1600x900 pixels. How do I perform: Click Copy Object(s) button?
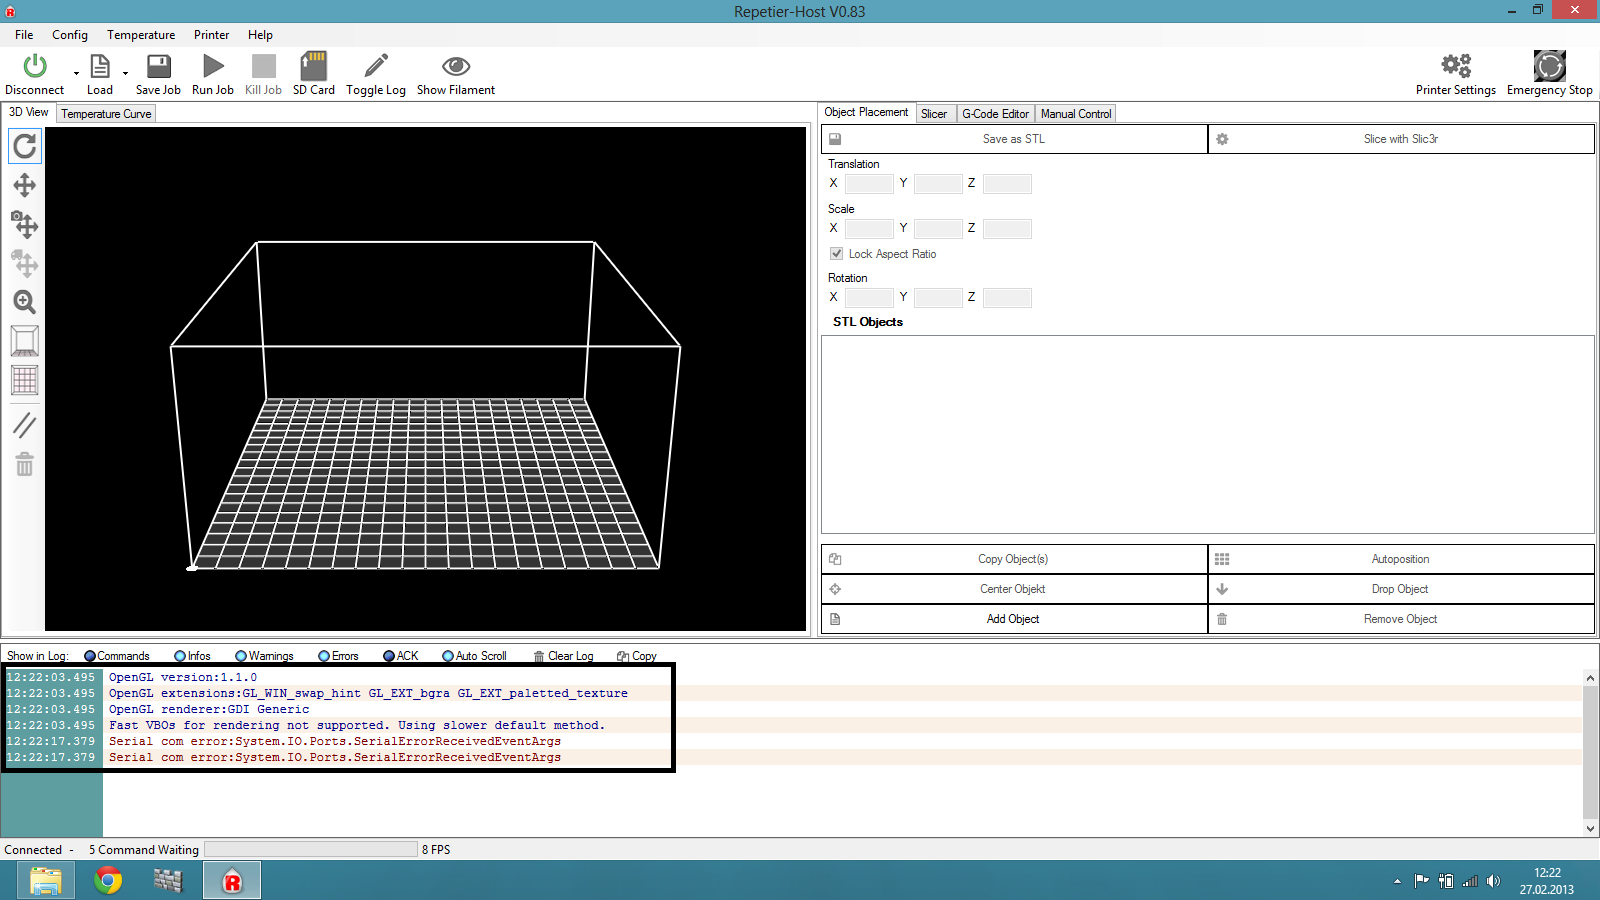(1014, 559)
